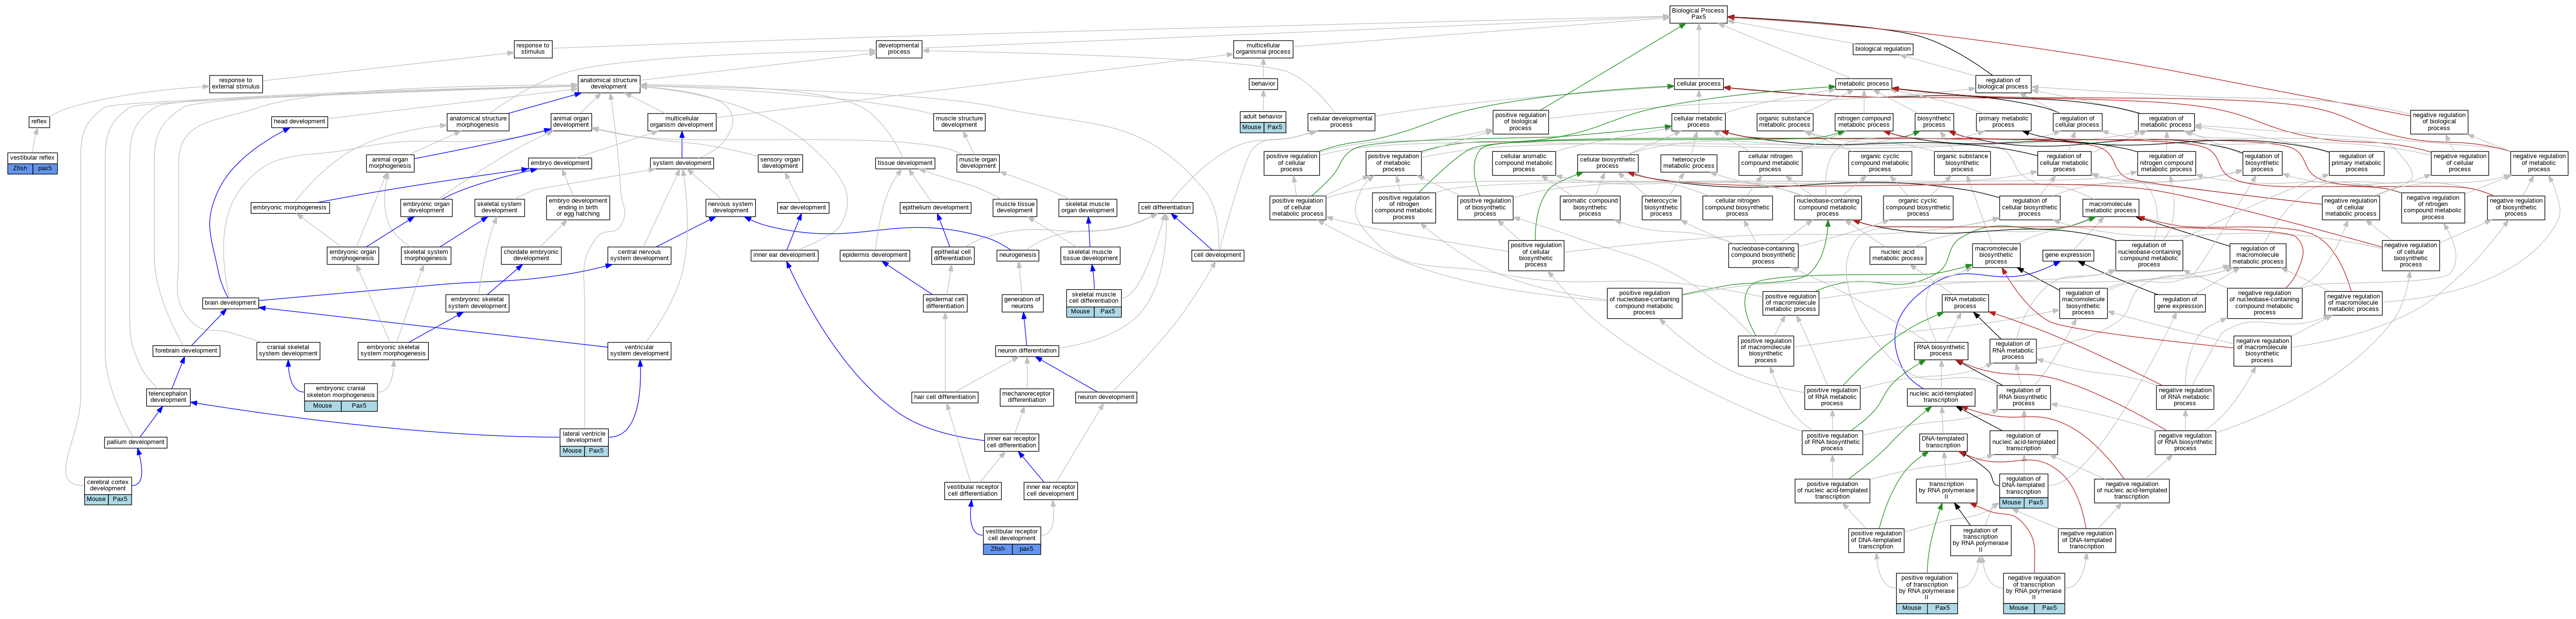
Task: Click the 'positive regulation of biological process' node
Action: [x=1520, y=121]
